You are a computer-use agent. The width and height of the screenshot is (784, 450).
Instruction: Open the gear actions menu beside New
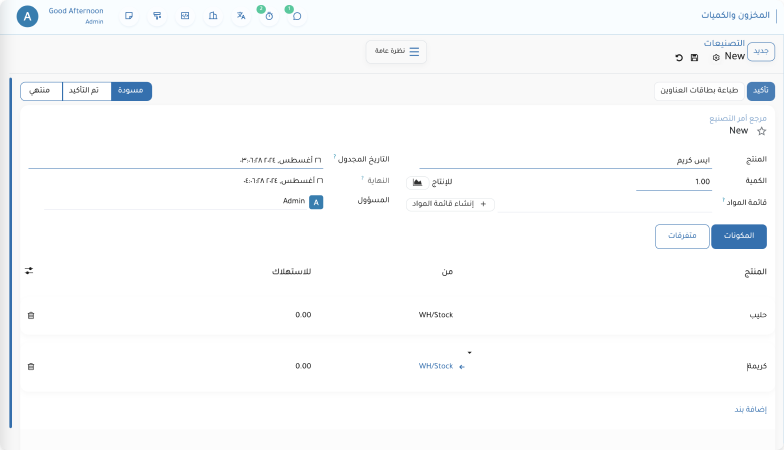(716, 58)
